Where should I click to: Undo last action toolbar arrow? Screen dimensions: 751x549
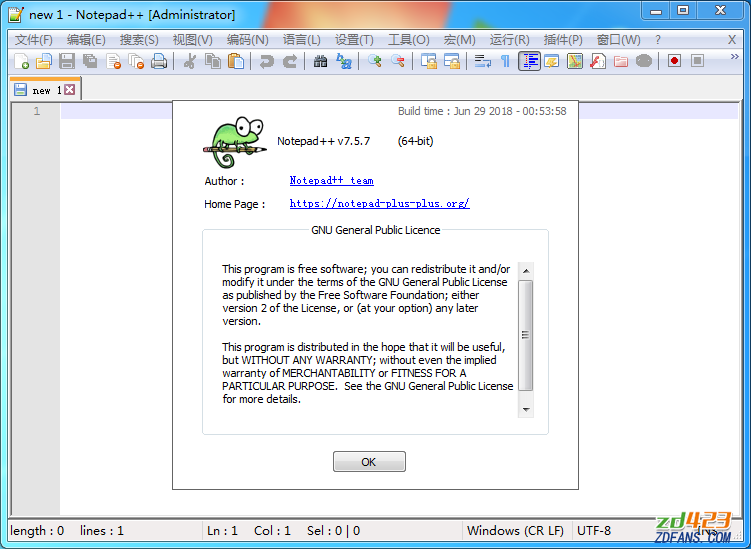click(266, 61)
